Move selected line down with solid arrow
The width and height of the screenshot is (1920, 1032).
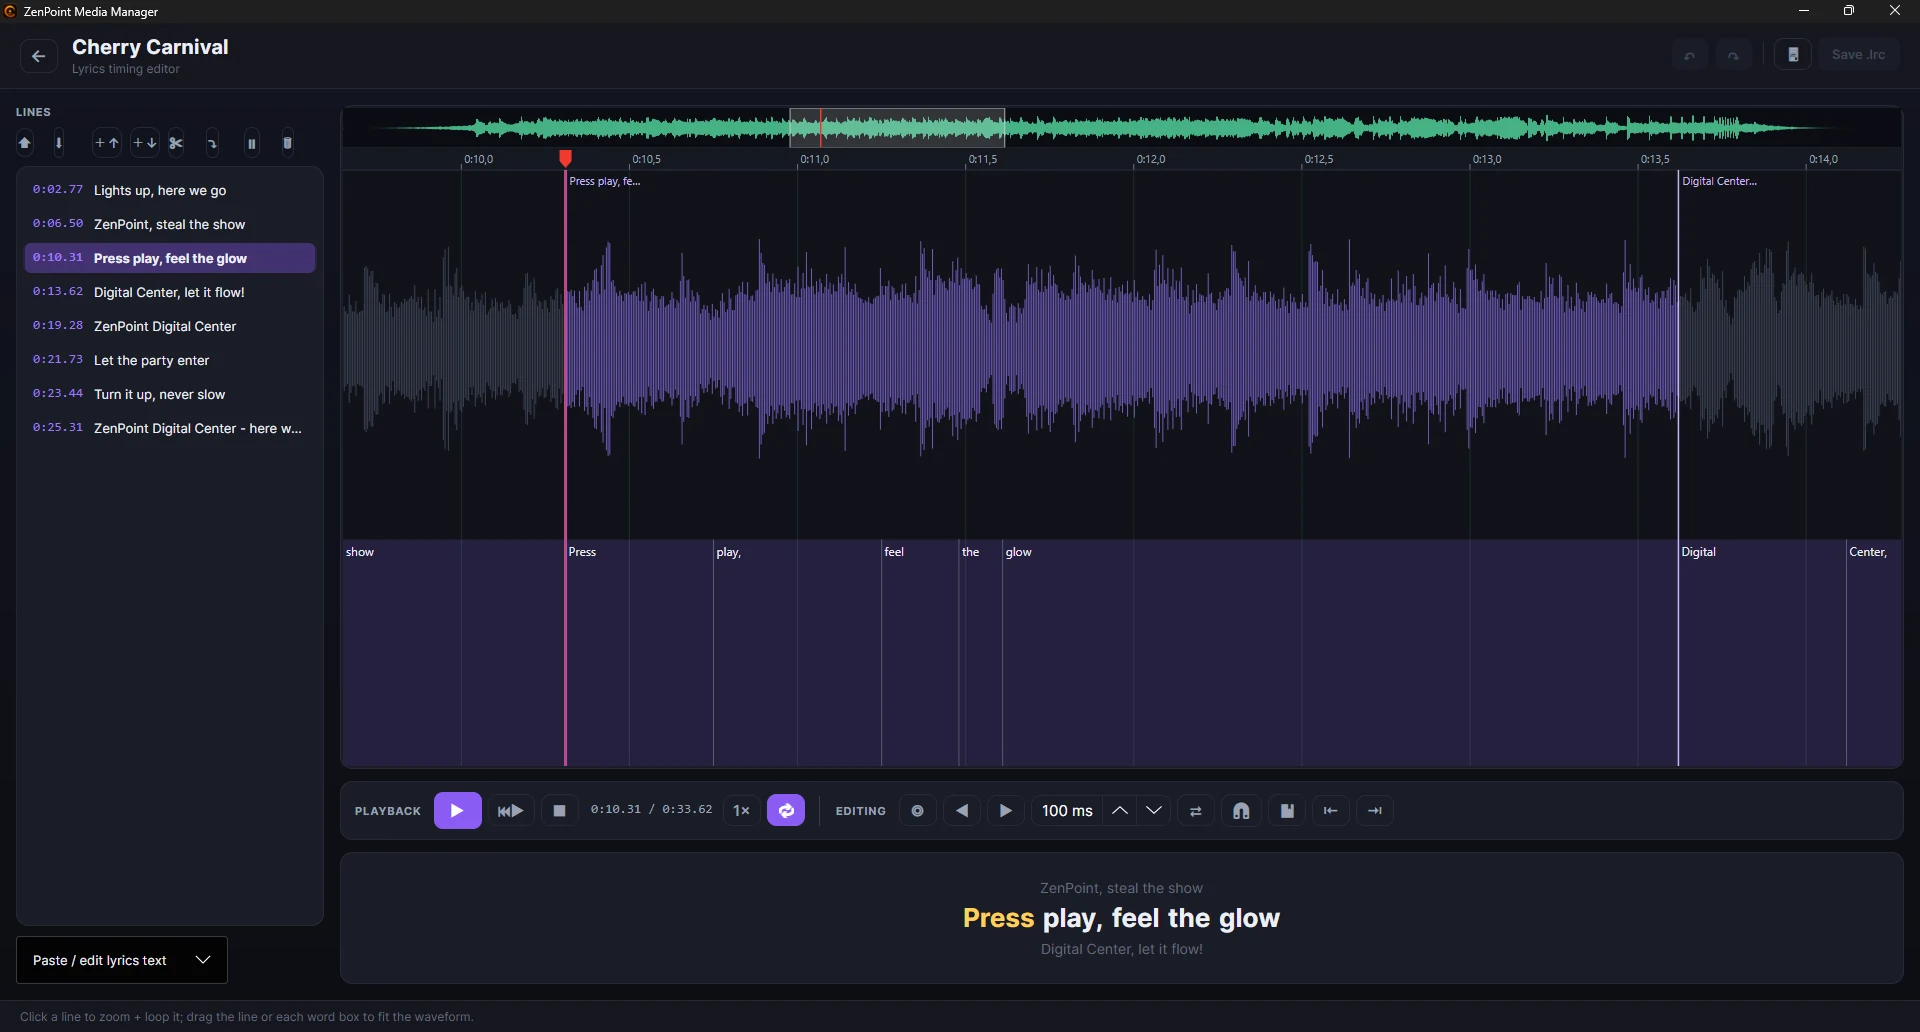click(59, 144)
